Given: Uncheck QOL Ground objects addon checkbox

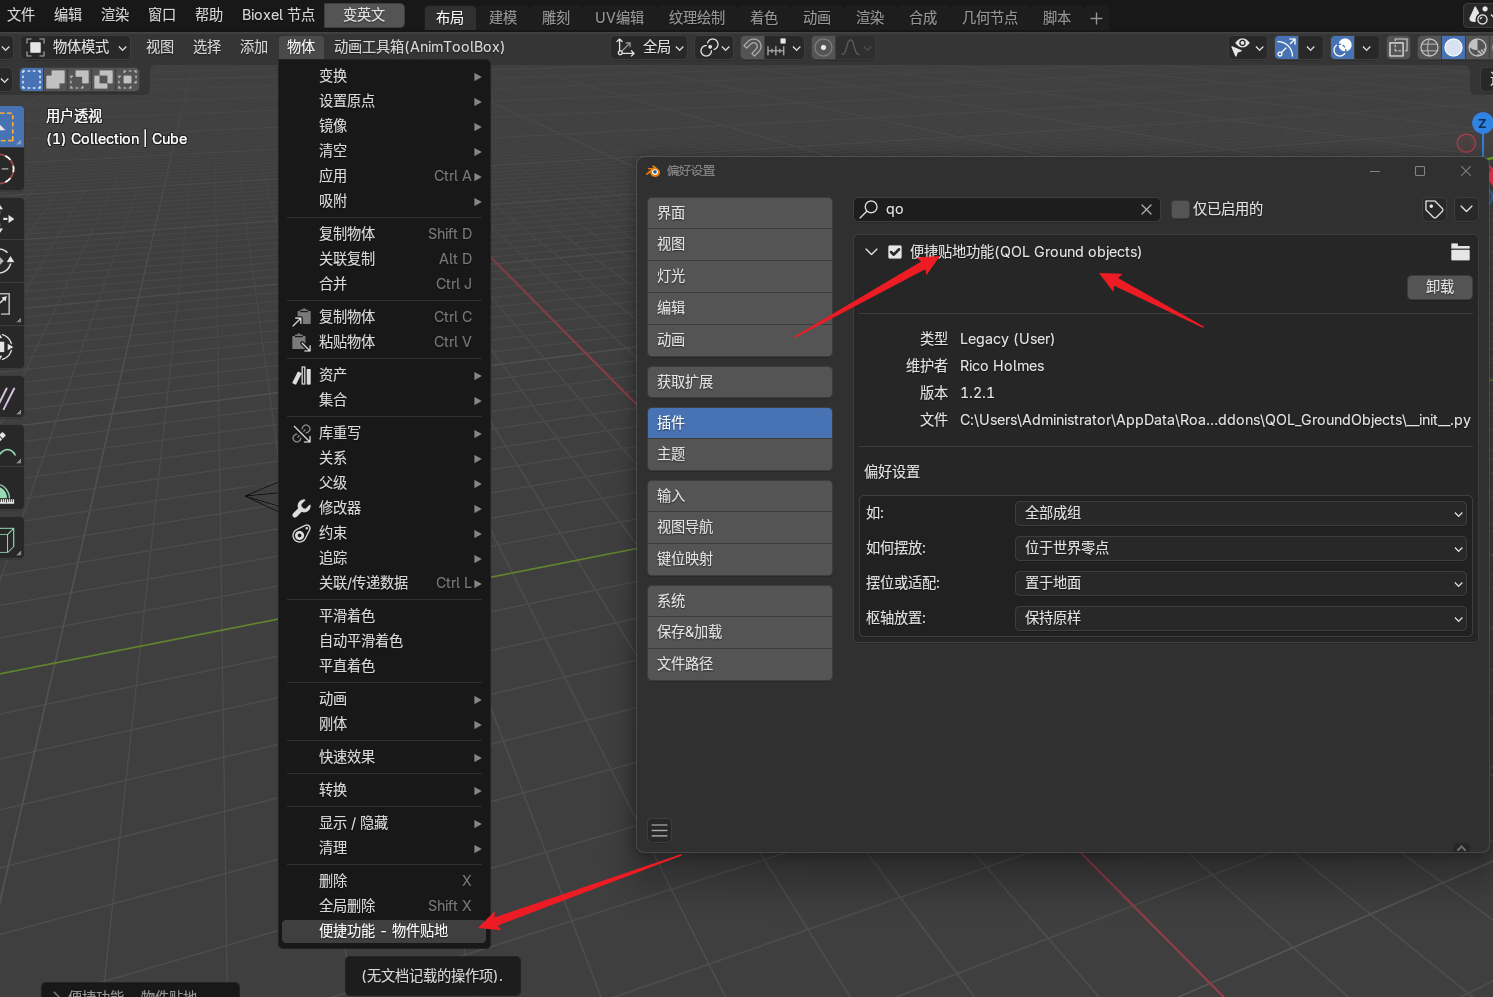Looking at the screenshot, I should 895,252.
